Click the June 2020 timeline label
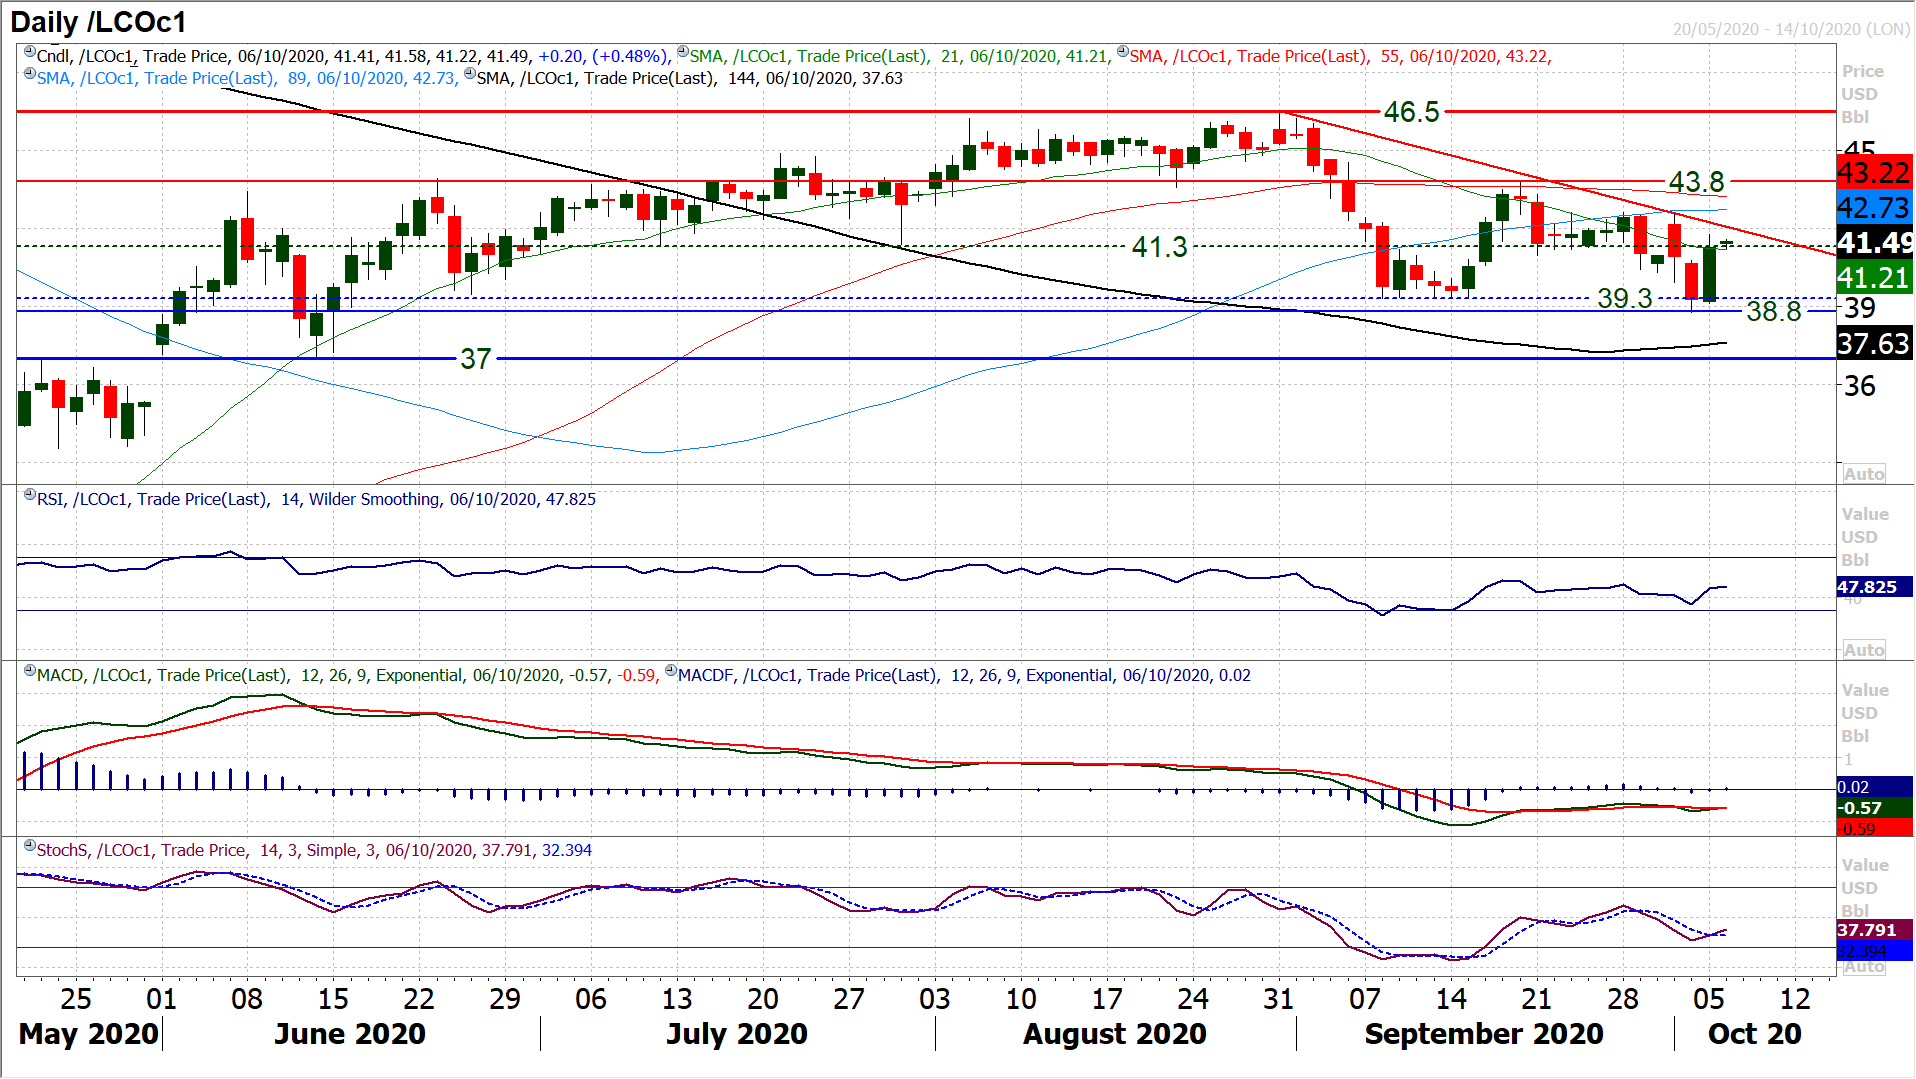1916x1079 pixels. (x=350, y=1034)
